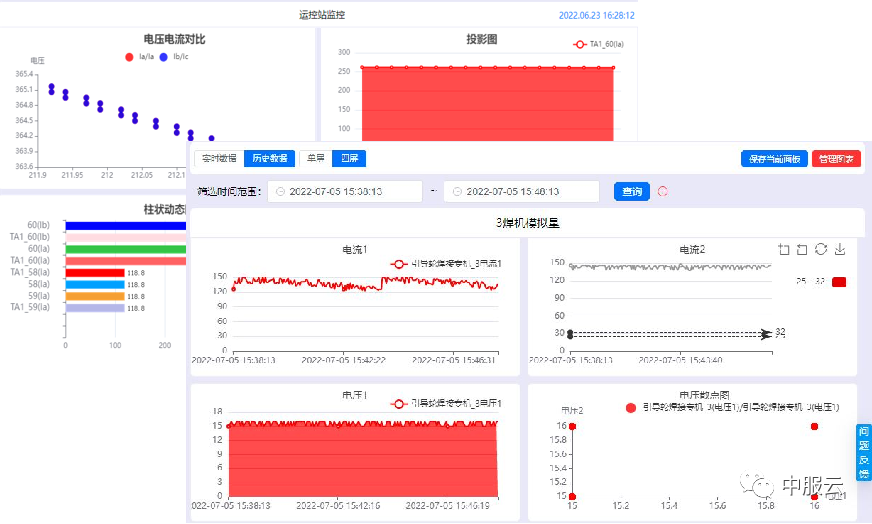Click the timestamp 2022.06.23 16:28:12
The image size is (872, 524).
[597, 16]
